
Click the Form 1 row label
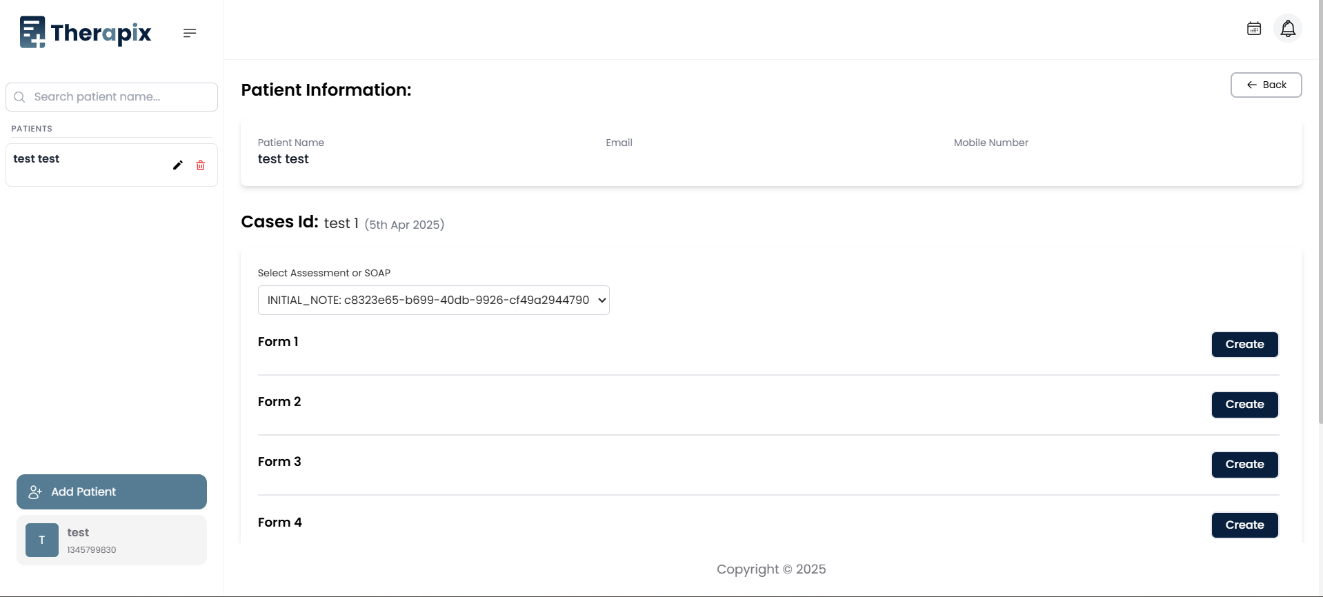click(278, 342)
